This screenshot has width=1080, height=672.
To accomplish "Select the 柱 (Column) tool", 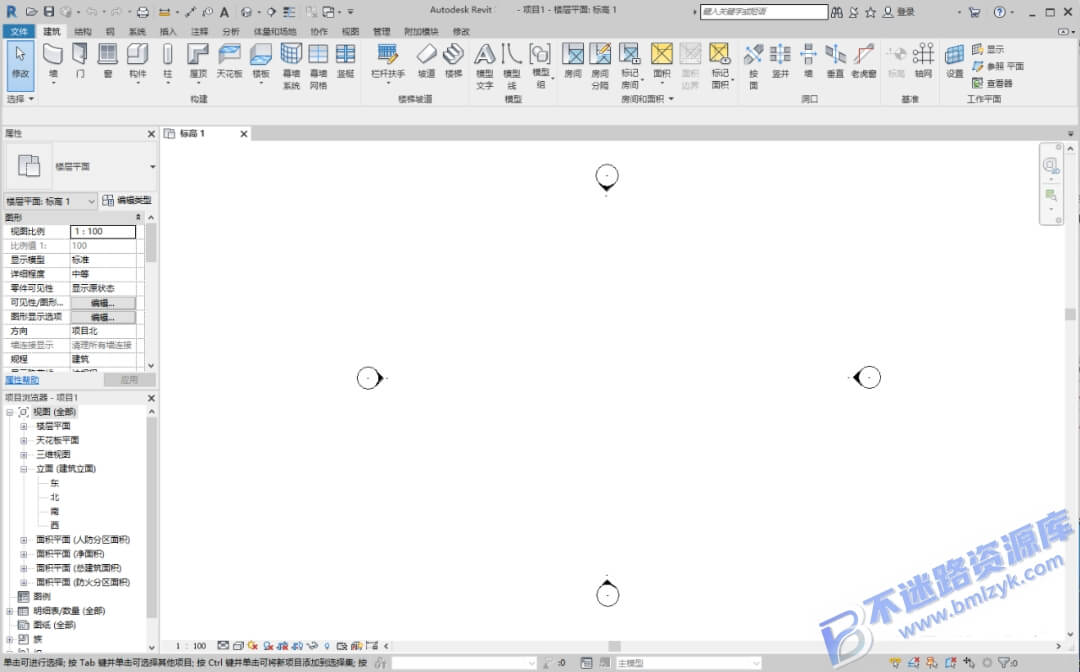I will coord(167,62).
